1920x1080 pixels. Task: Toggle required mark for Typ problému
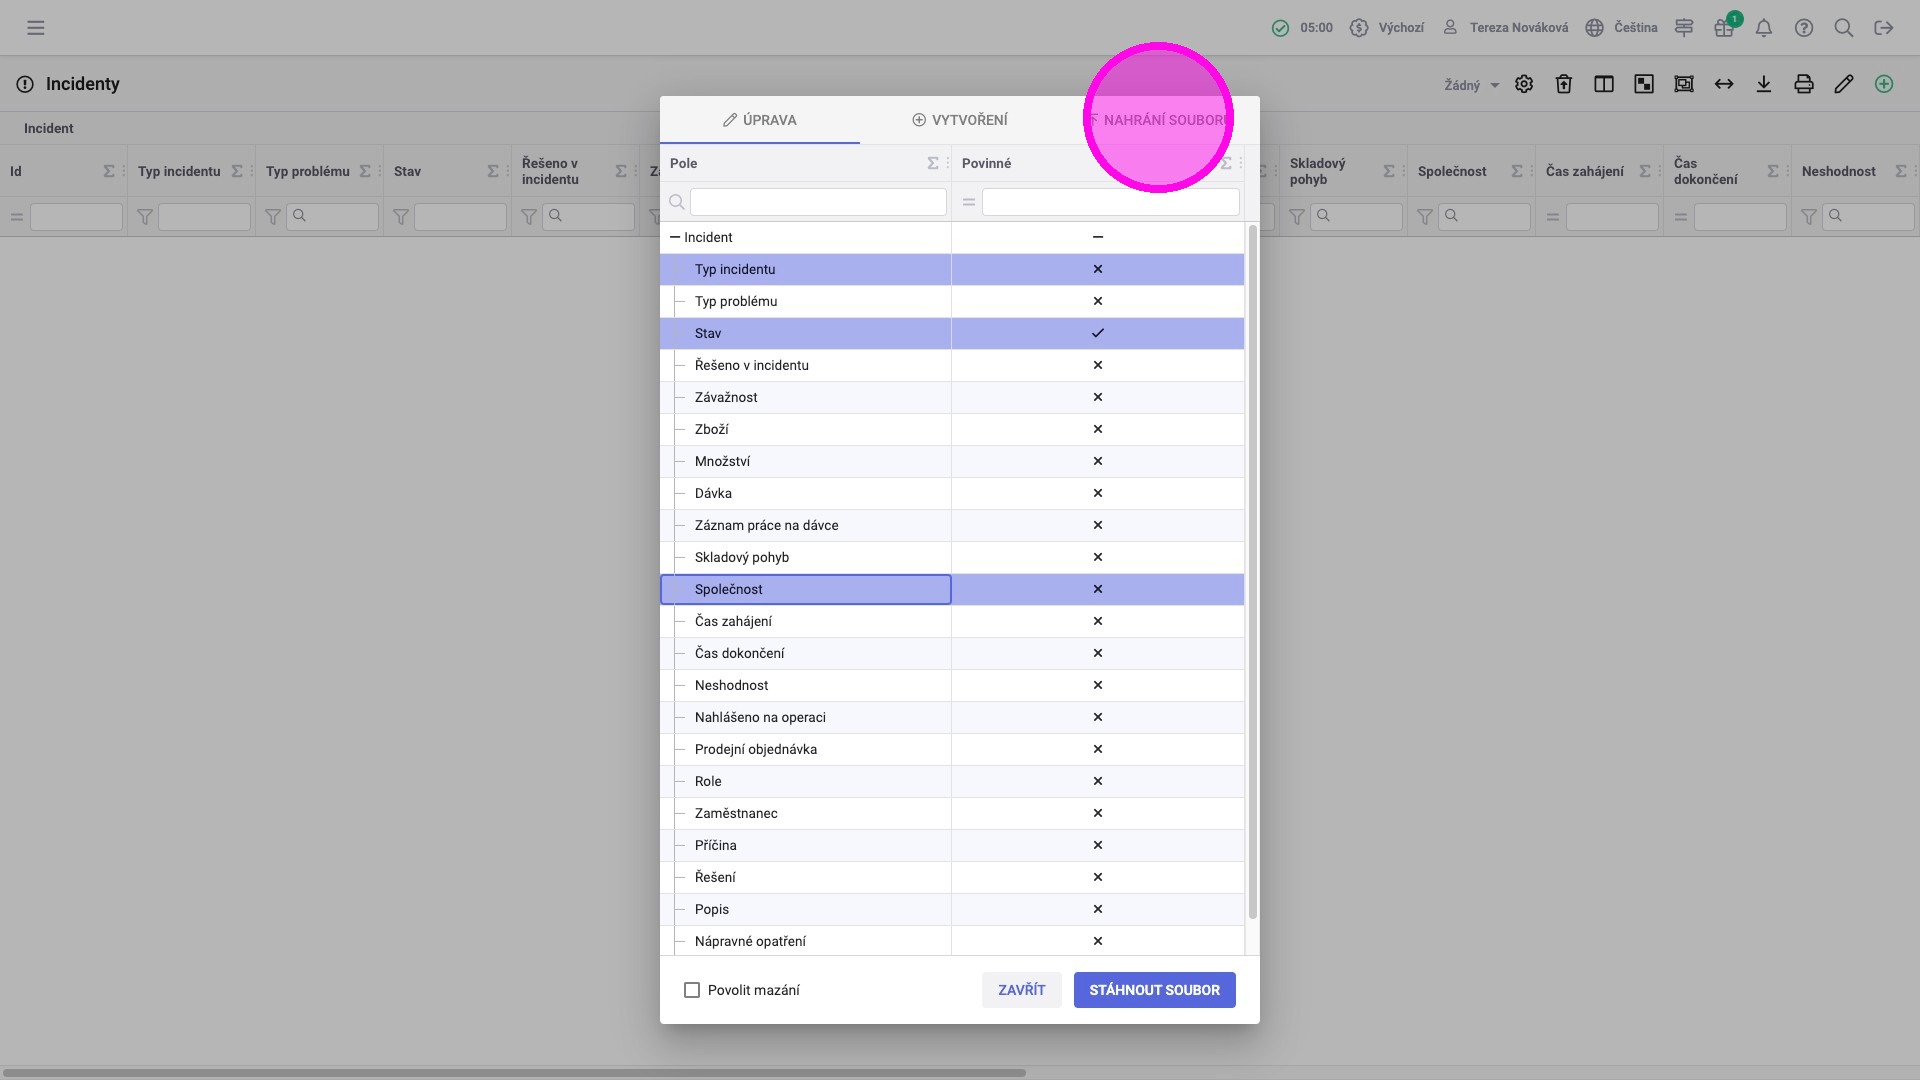[1097, 301]
